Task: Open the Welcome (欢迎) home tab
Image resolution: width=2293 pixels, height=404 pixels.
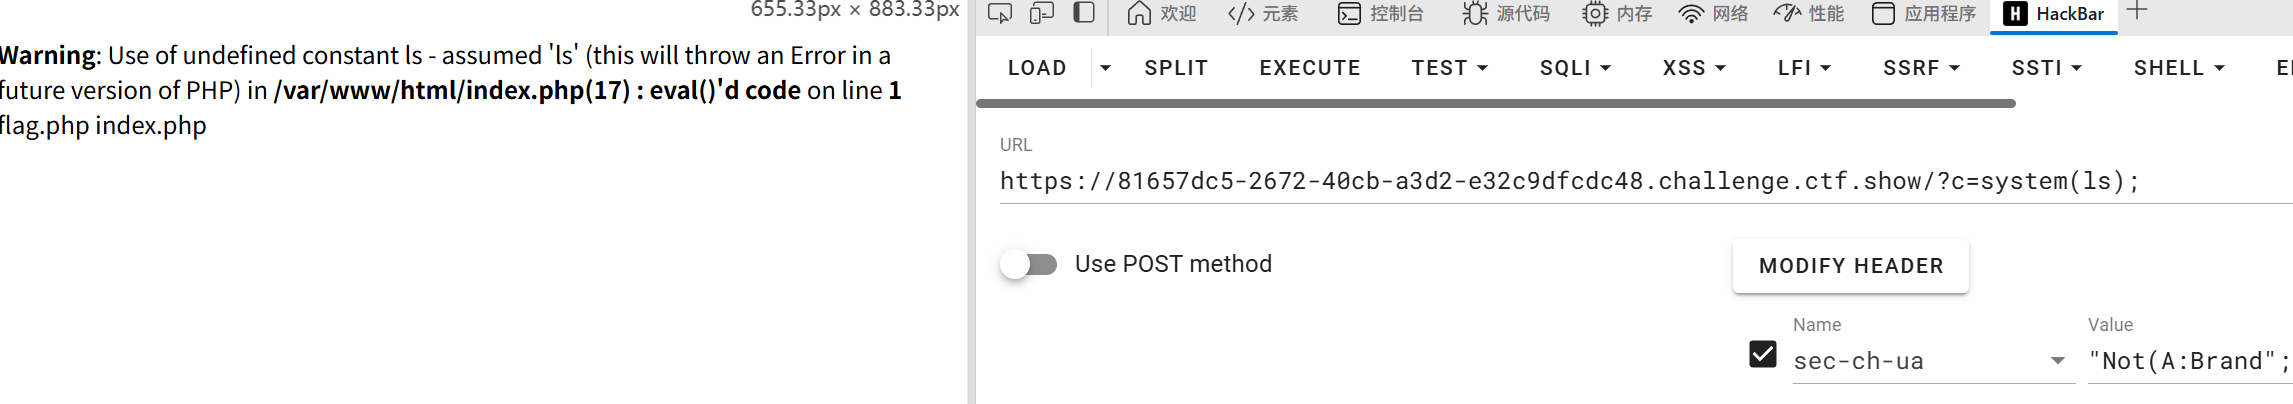Action: (x=1161, y=14)
